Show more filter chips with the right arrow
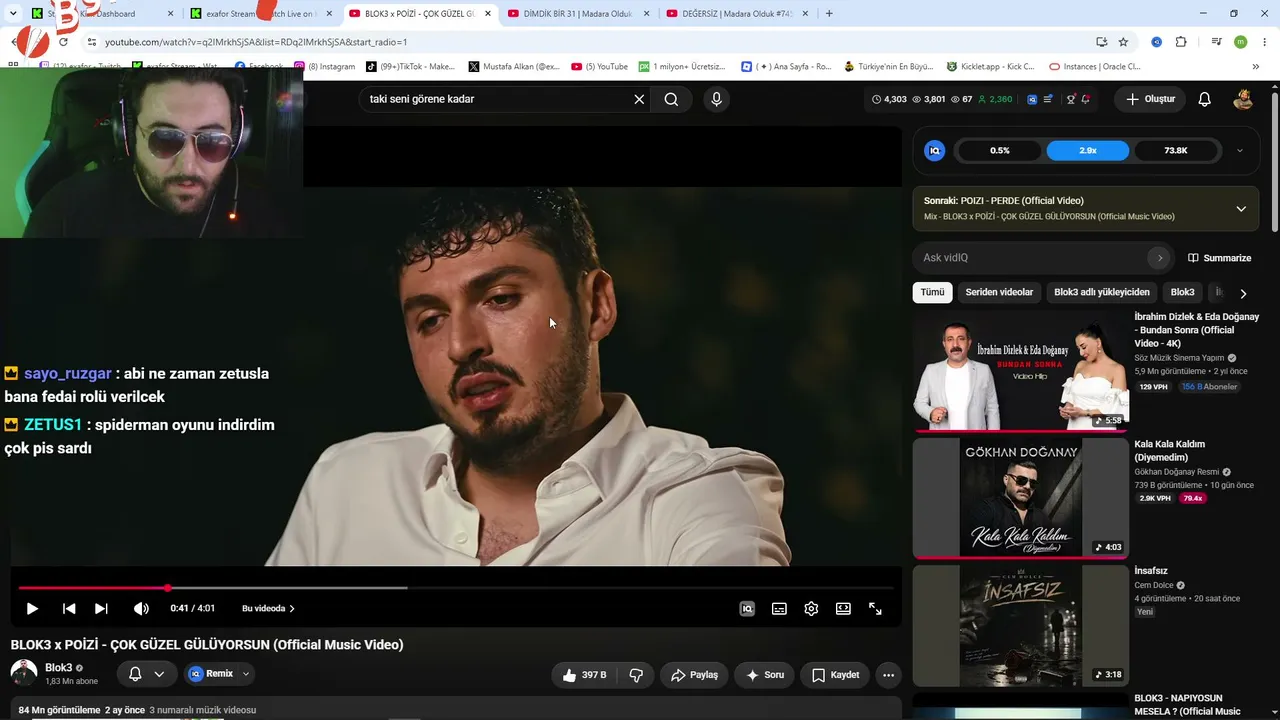Viewport: 1280px width, 720px height. point(1243,293)
